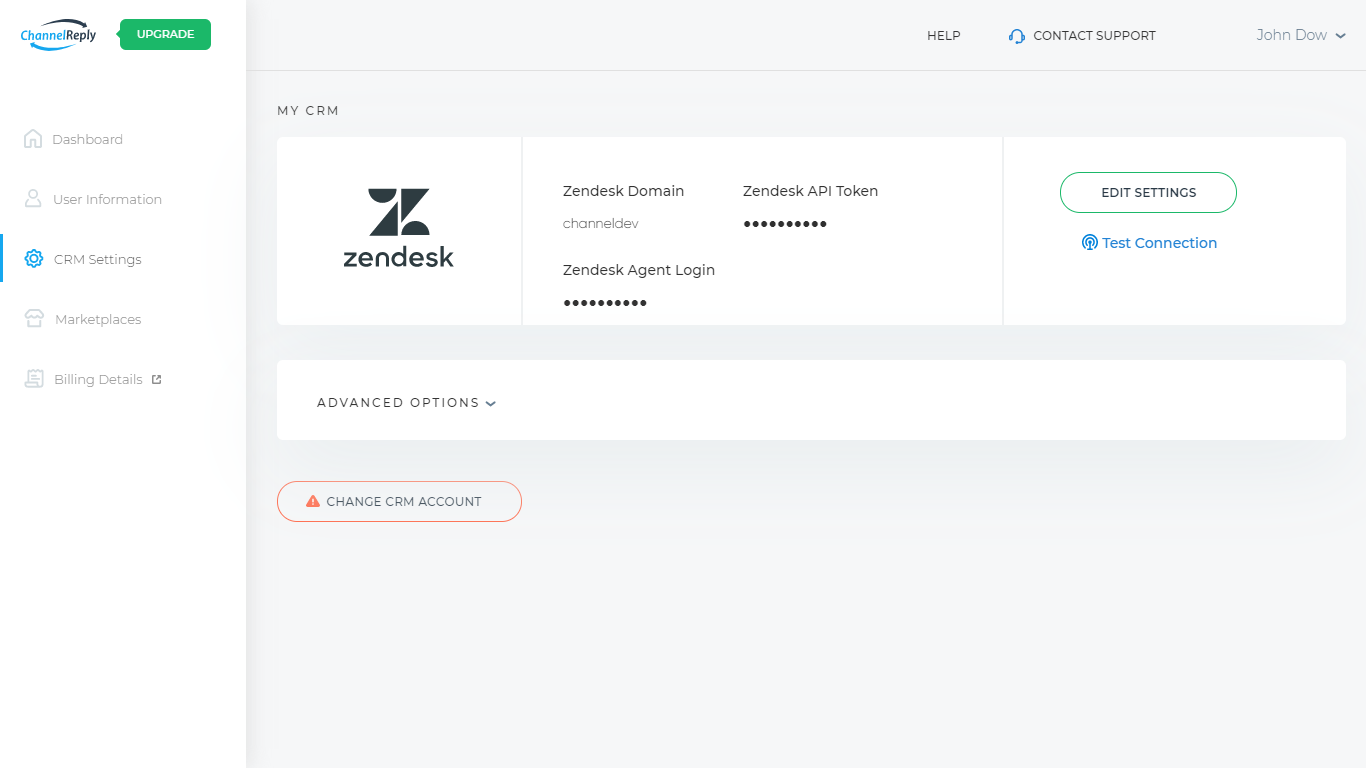Click the headset support icon
The height and width of the screenshot is (768, 1366).
(x=1017, y=36)
